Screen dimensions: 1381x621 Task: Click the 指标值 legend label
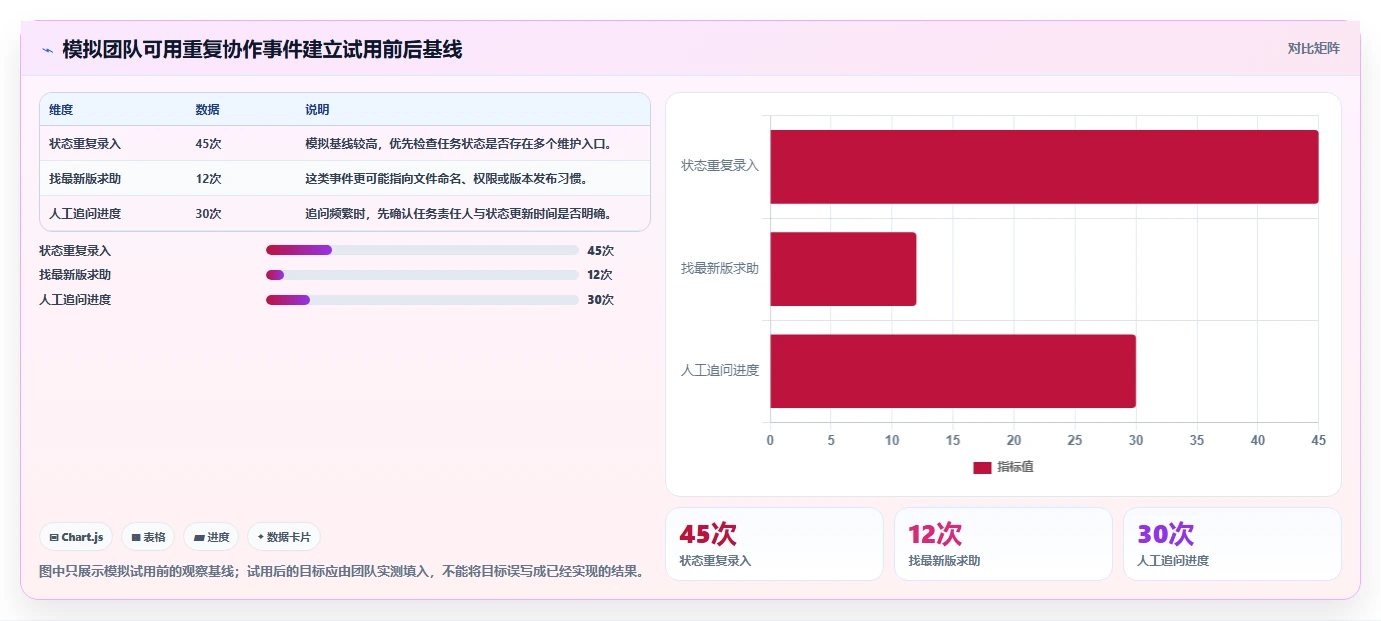[1015, 468]
